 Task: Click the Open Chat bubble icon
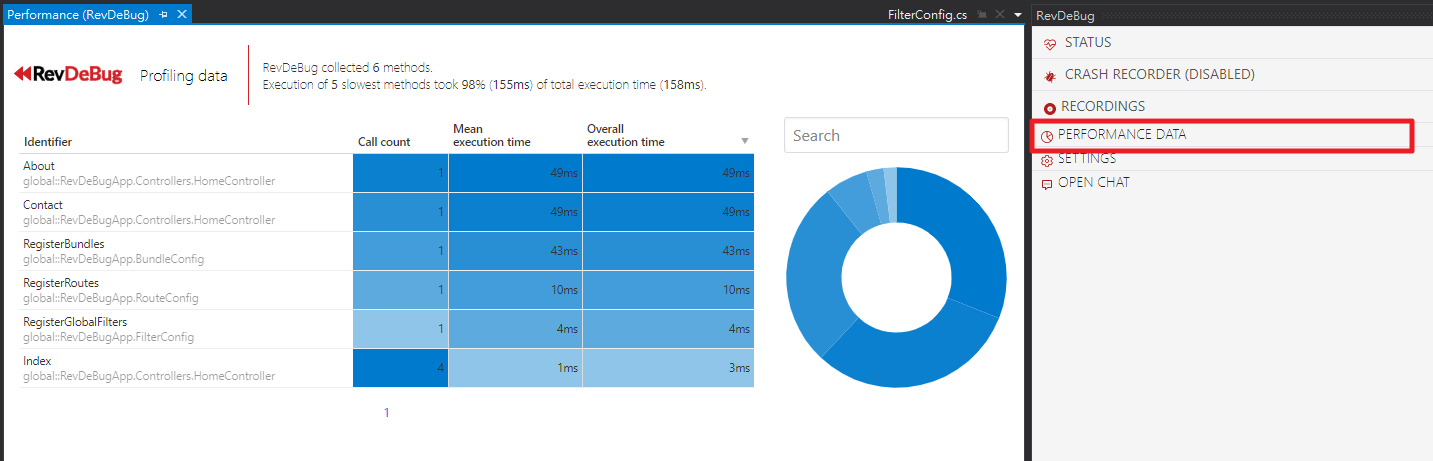point(1047,184)
